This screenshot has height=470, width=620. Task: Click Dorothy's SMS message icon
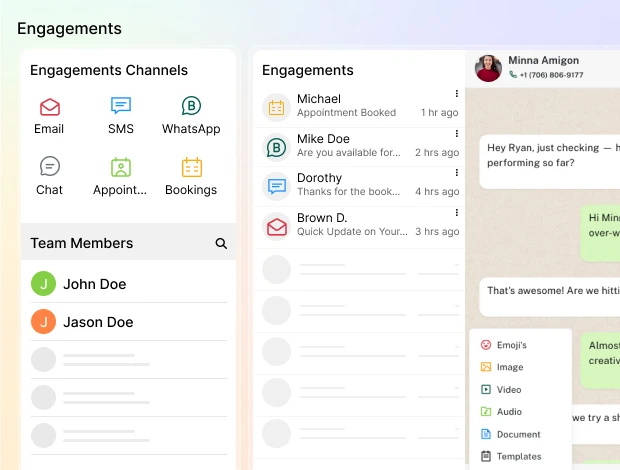pos(276,186)
